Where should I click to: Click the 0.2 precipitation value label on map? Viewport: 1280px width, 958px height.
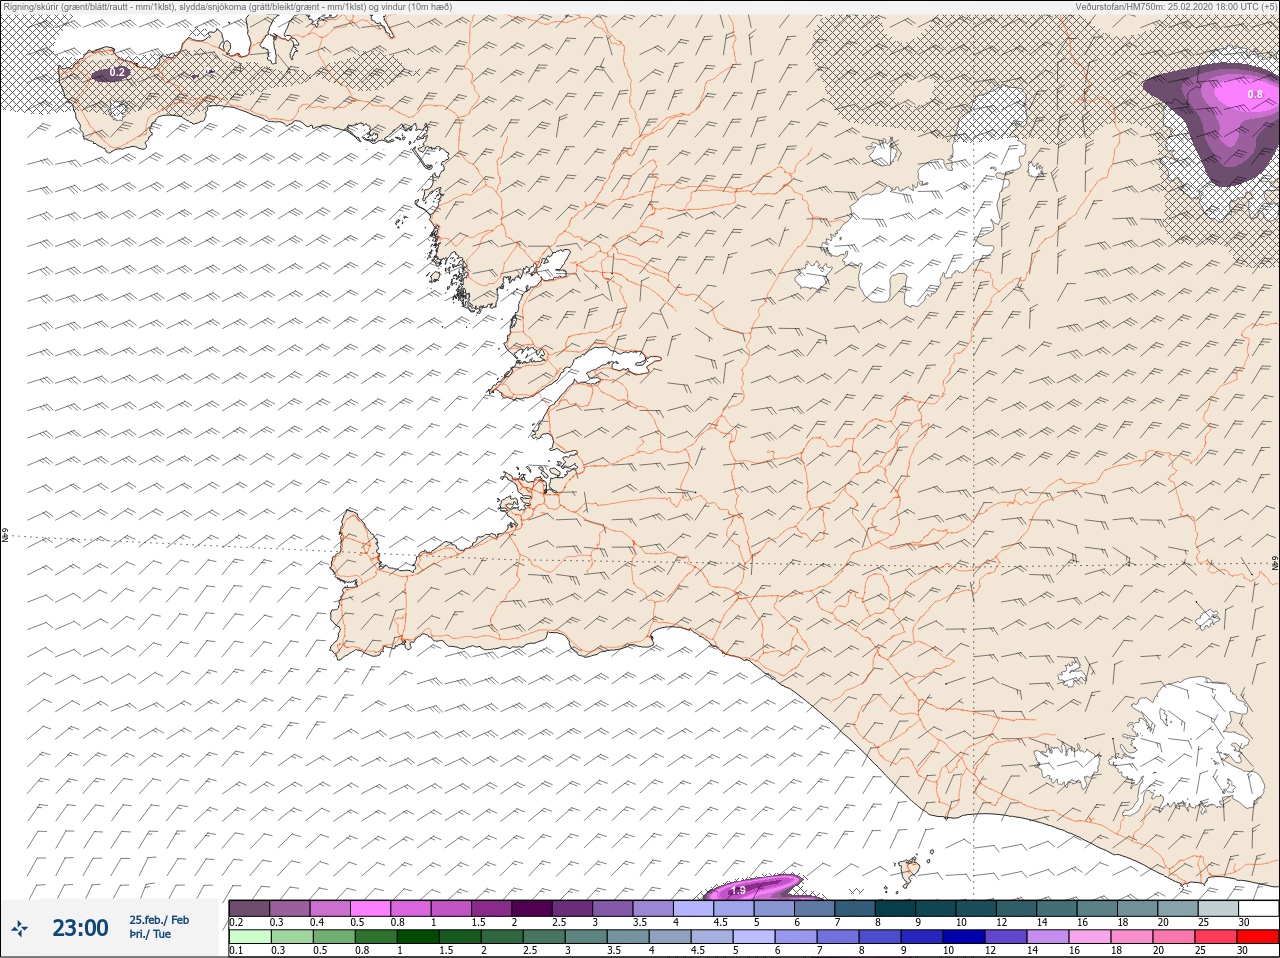pyautogui.click(x=117, y=73)
